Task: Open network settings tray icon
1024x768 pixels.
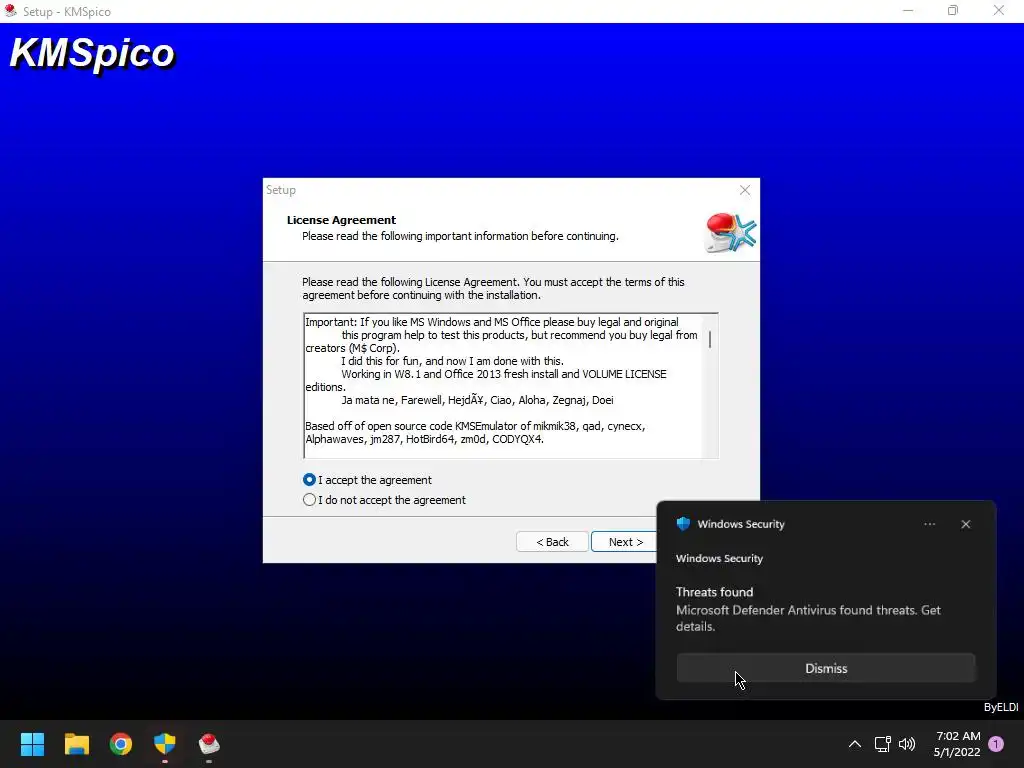Action: click(882, 744)
